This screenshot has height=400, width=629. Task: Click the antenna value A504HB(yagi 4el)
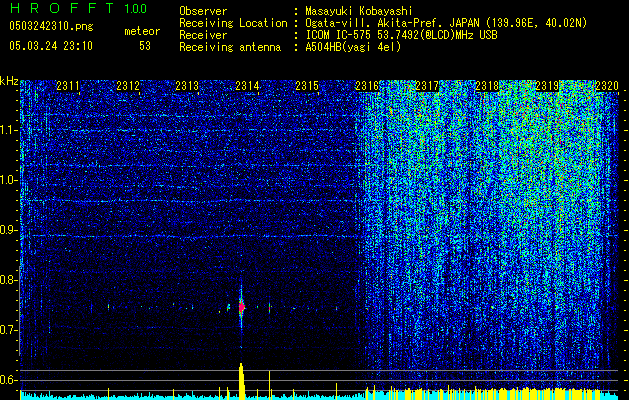point(353,47)
